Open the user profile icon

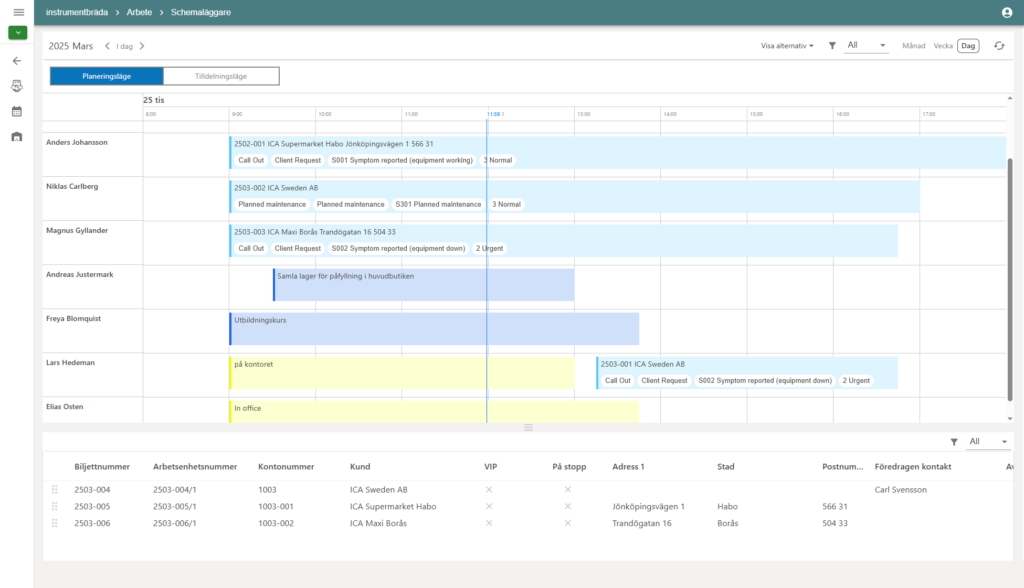(x=1006, y=12)
